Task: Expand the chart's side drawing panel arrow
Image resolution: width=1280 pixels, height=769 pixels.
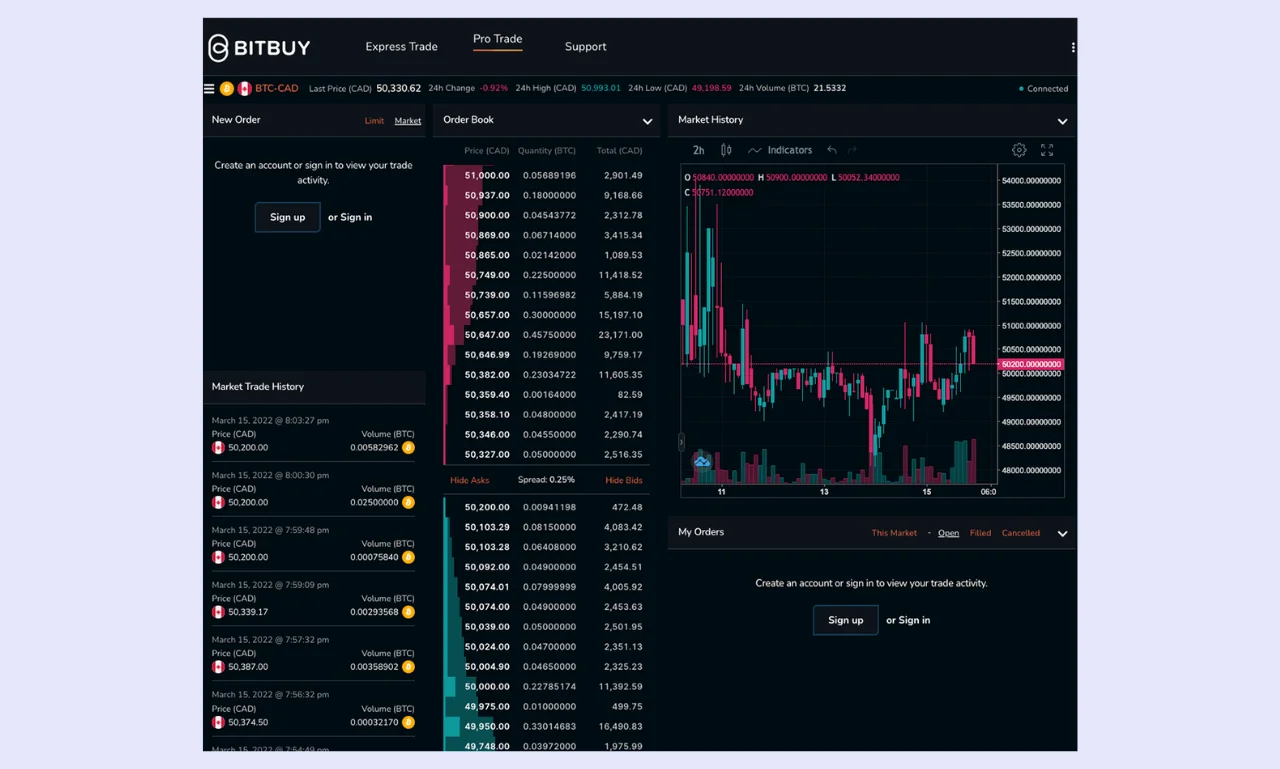Action: 681,441
